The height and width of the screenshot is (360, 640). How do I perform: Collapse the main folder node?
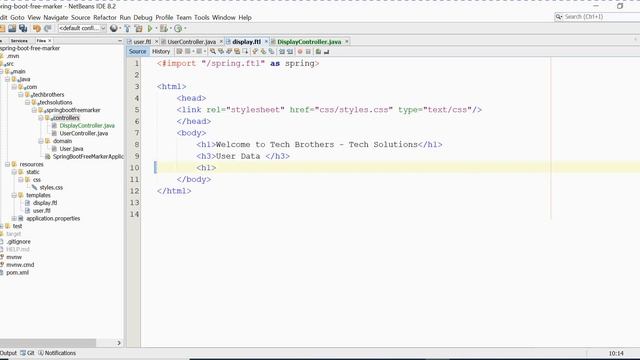click(x=2, y=71)
